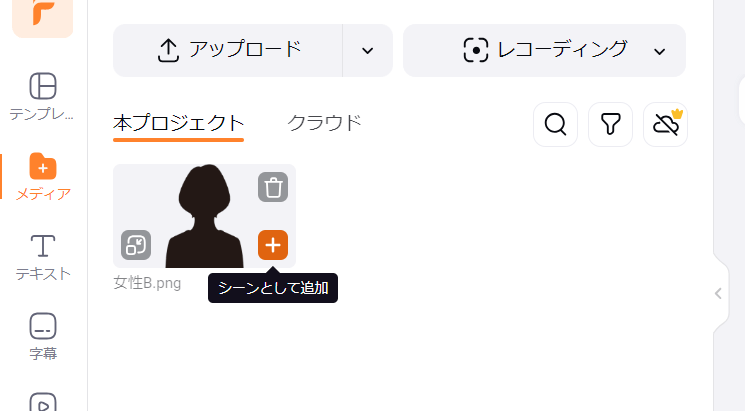Open the 字幕 subtitles panel

(43, 336)
